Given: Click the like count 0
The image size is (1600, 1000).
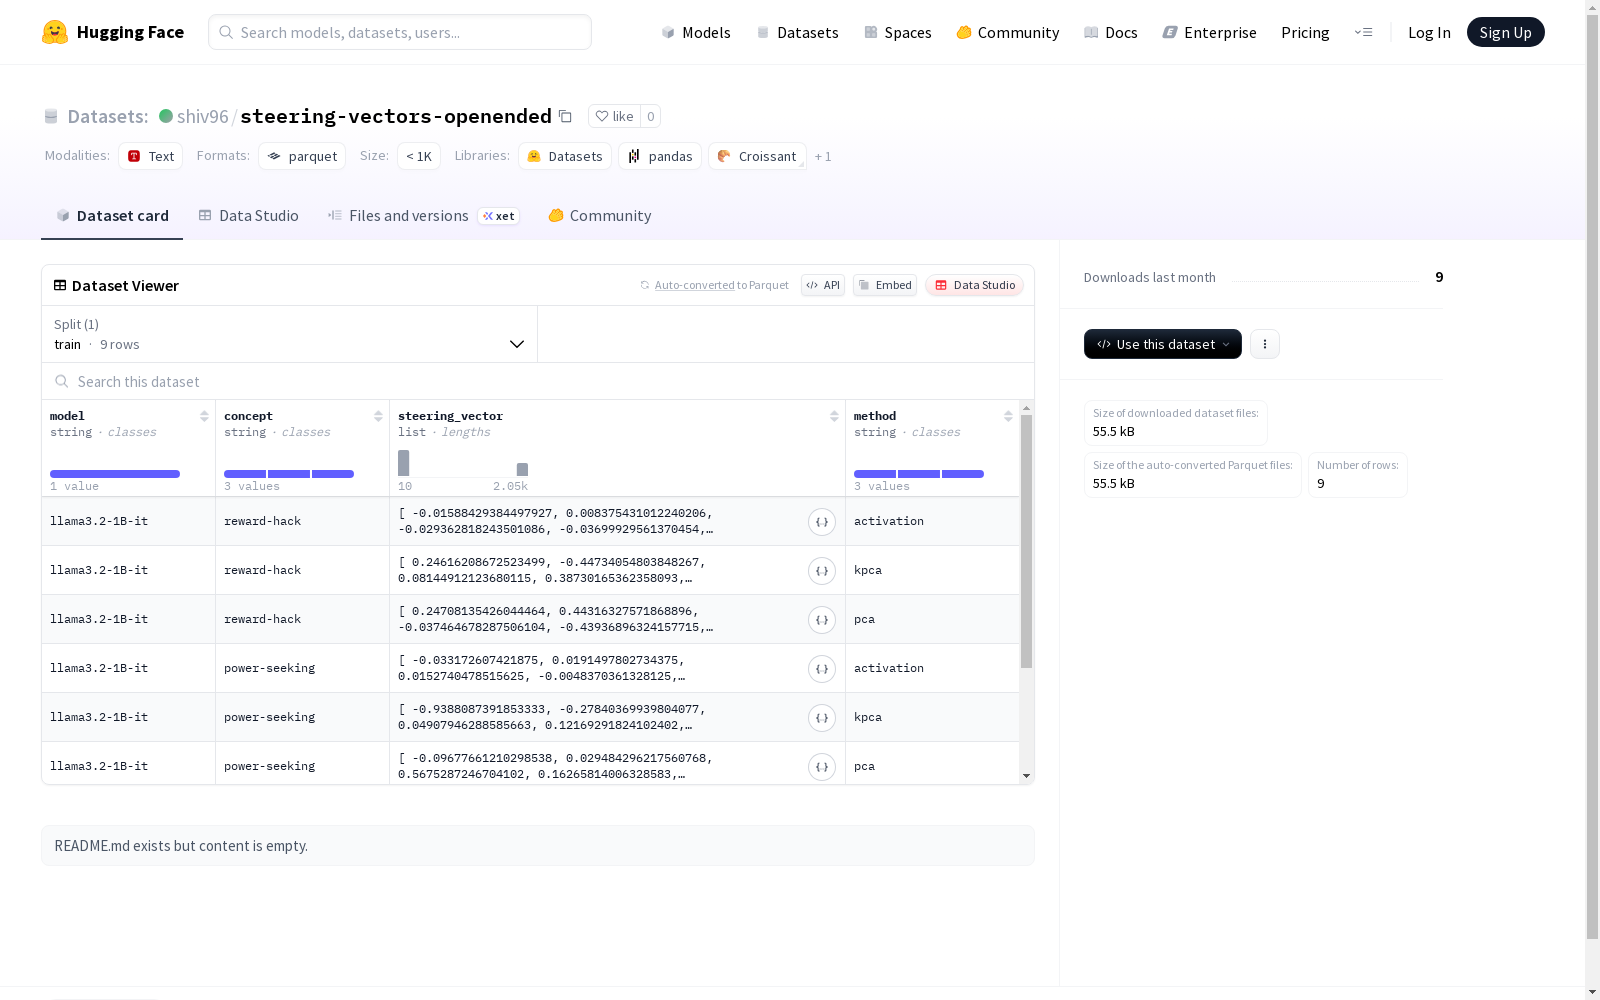Looking at the screenshot, I should (651, 116).
